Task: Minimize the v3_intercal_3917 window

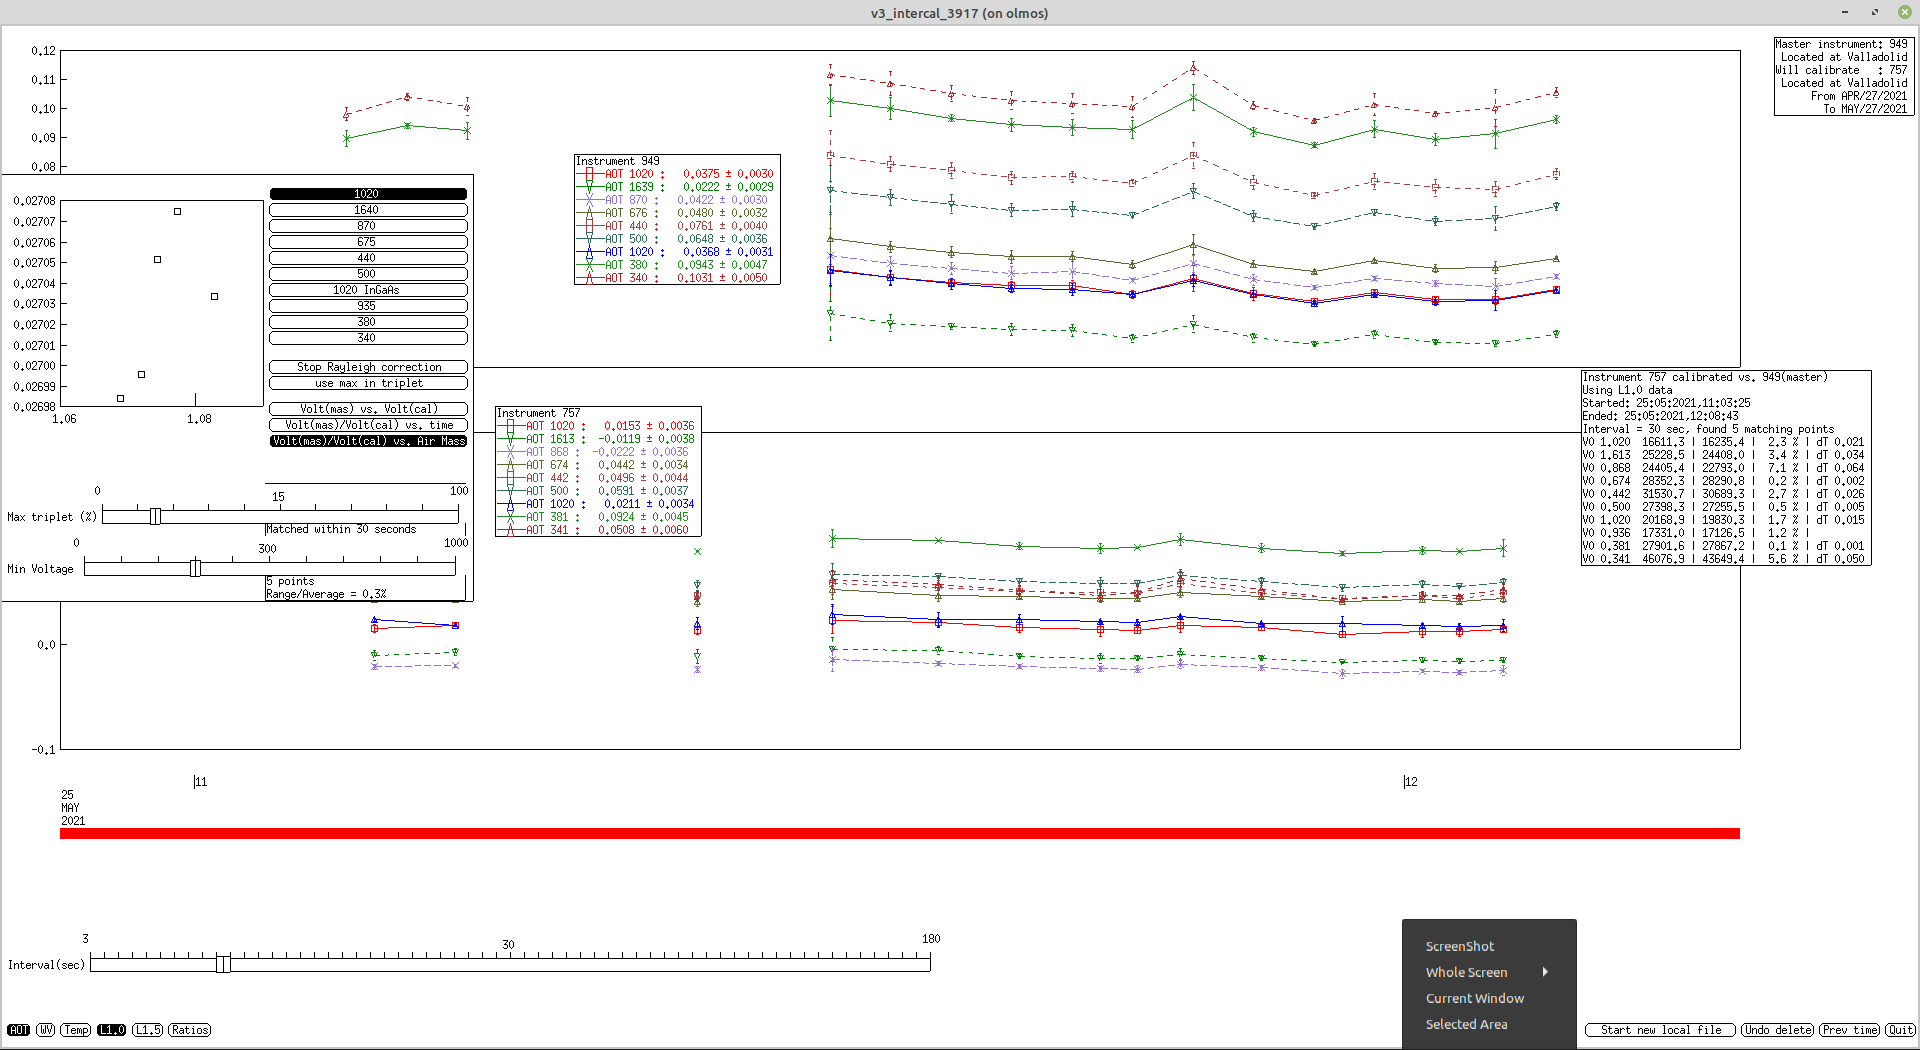Action: (x=1844, y=12)
